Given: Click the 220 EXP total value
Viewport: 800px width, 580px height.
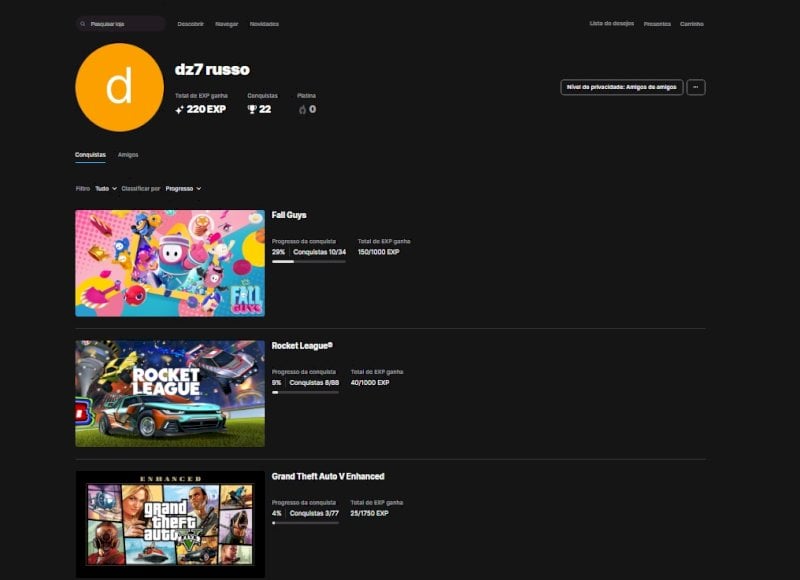Looking at the screenshot, I should (206, 109).
